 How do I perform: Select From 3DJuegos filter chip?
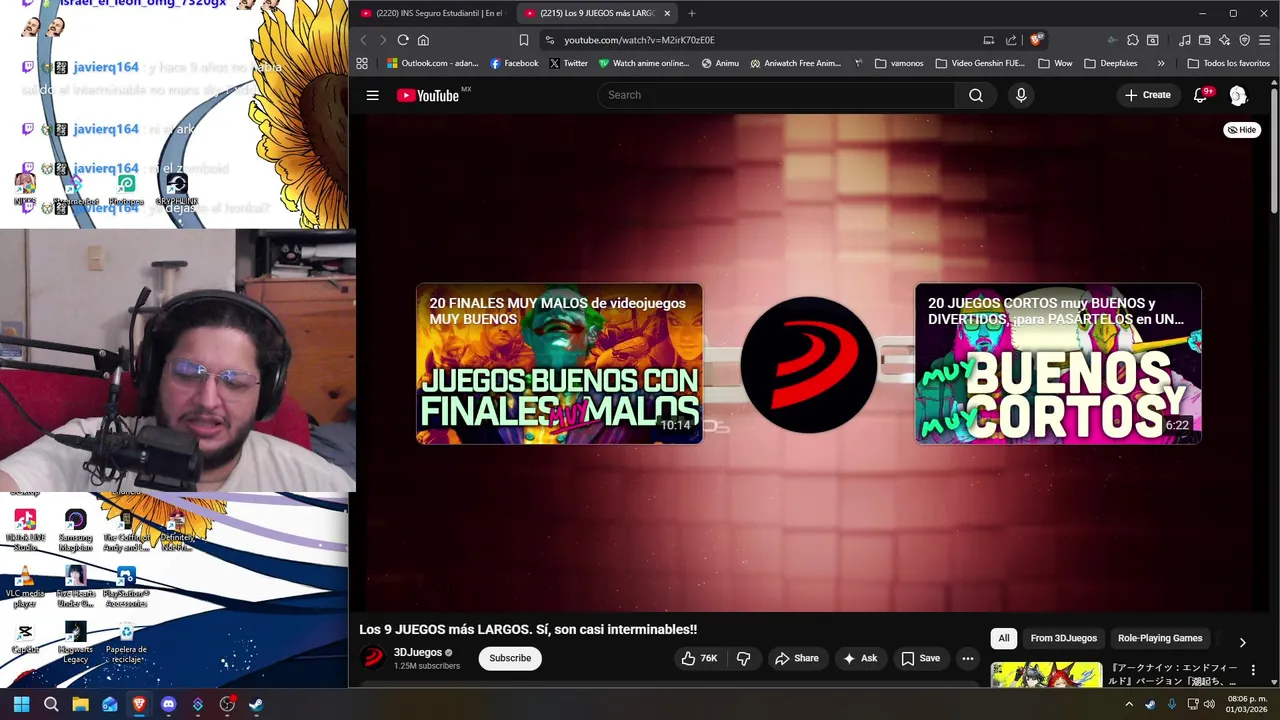[1063, 638]
